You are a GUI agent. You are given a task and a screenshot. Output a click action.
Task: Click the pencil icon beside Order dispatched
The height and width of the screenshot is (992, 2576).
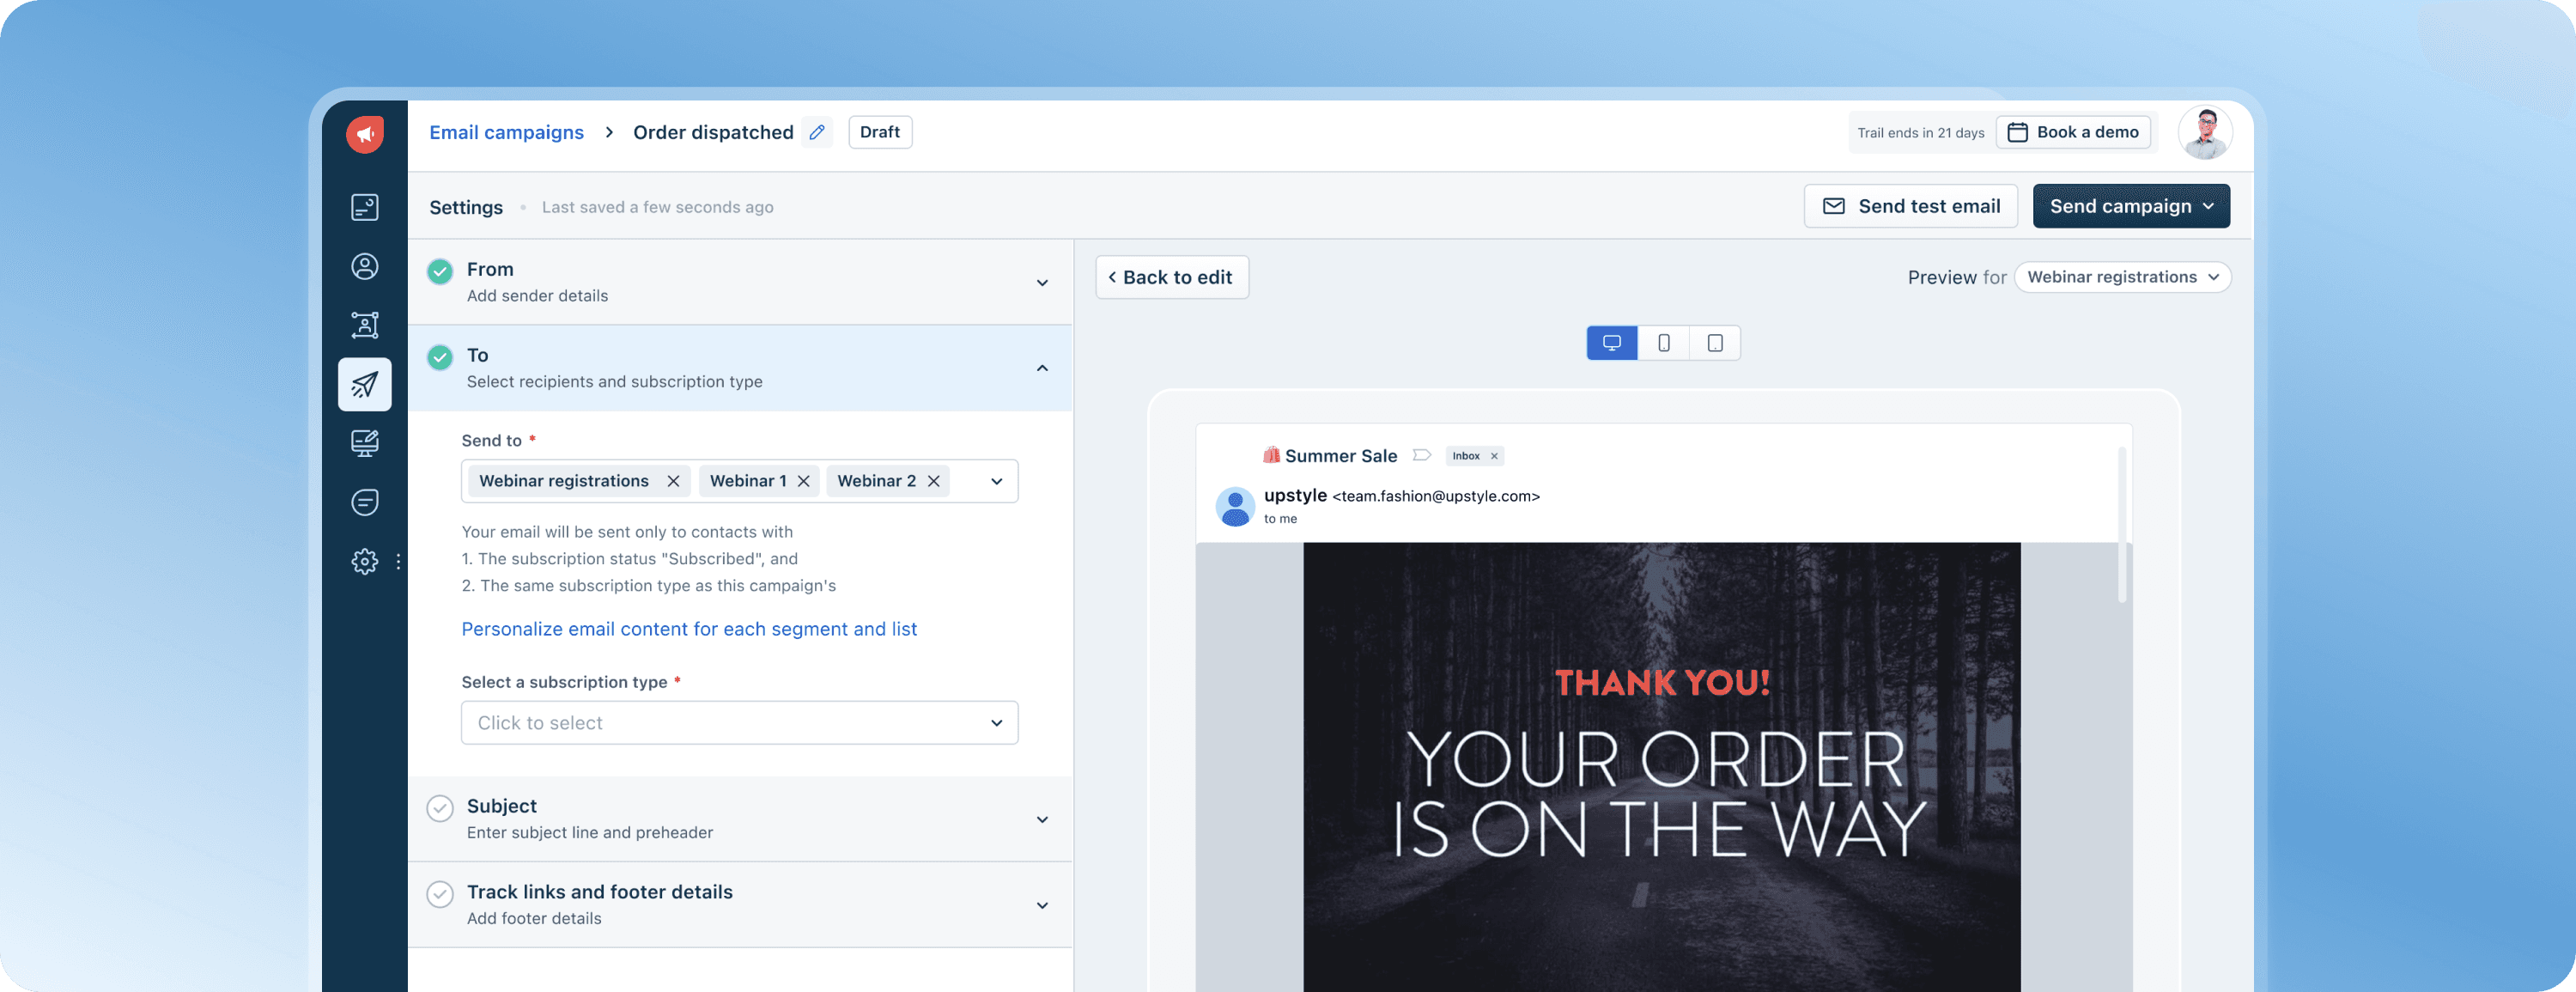[817, 132]
